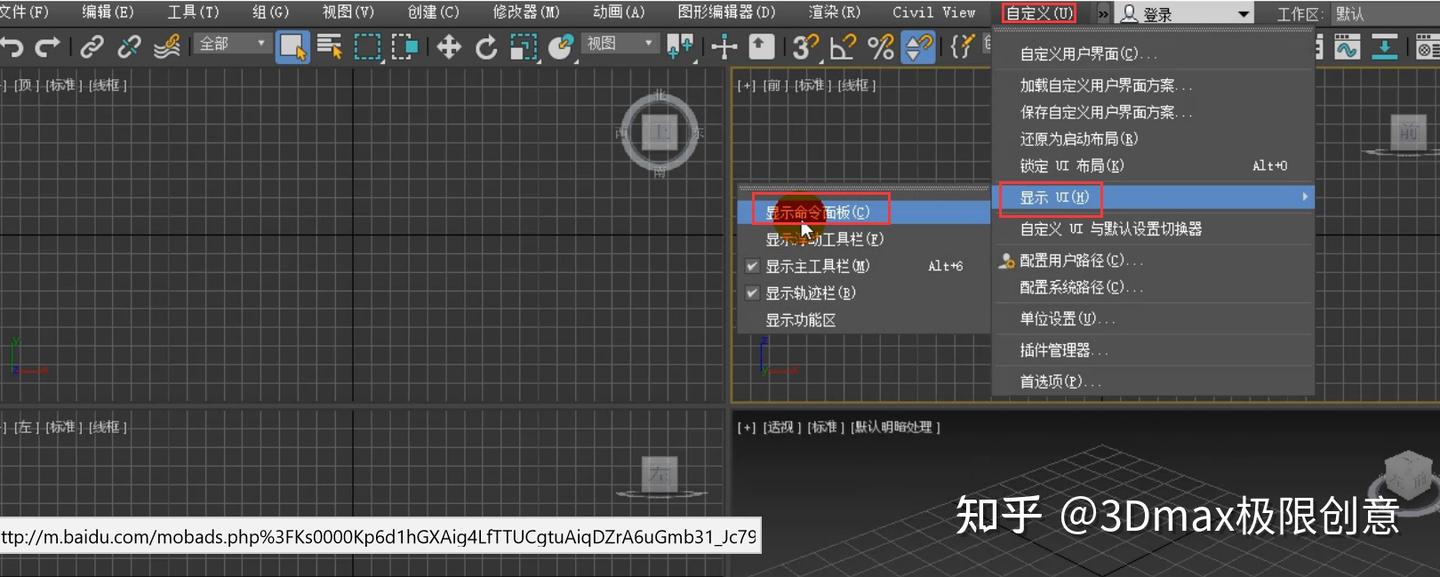Open Select by Name list icon

point(330,46)
